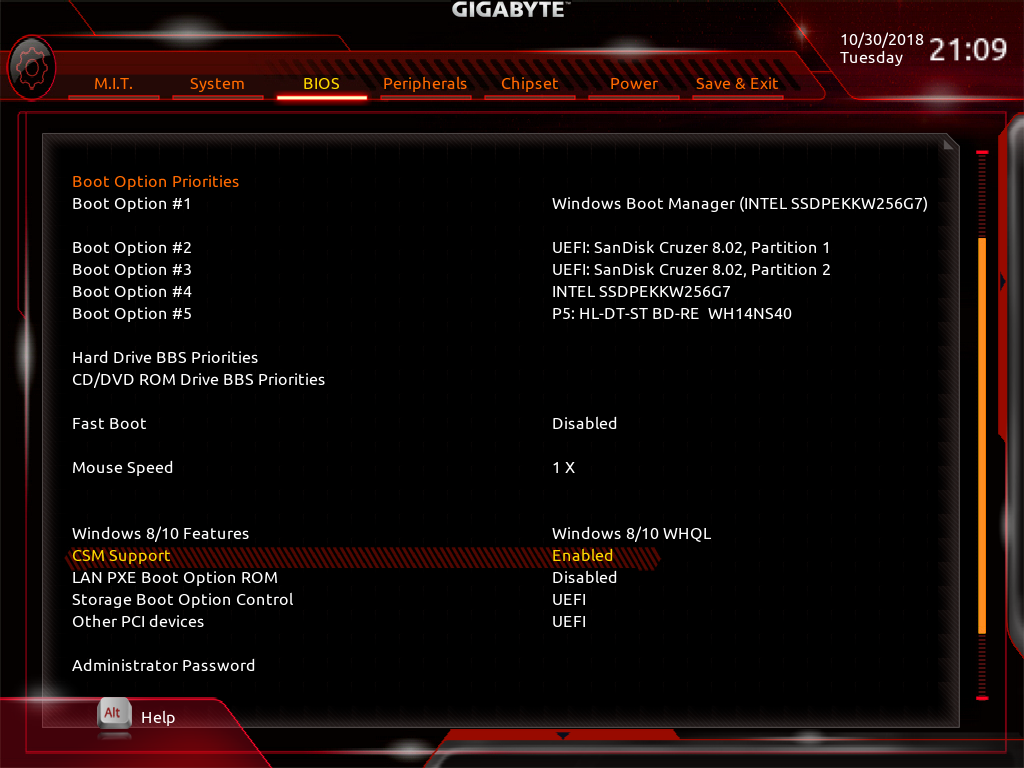This screenshot has height=768, width=1024.
Task: Open the Save & Exit tab
Action: click(737, 84)
